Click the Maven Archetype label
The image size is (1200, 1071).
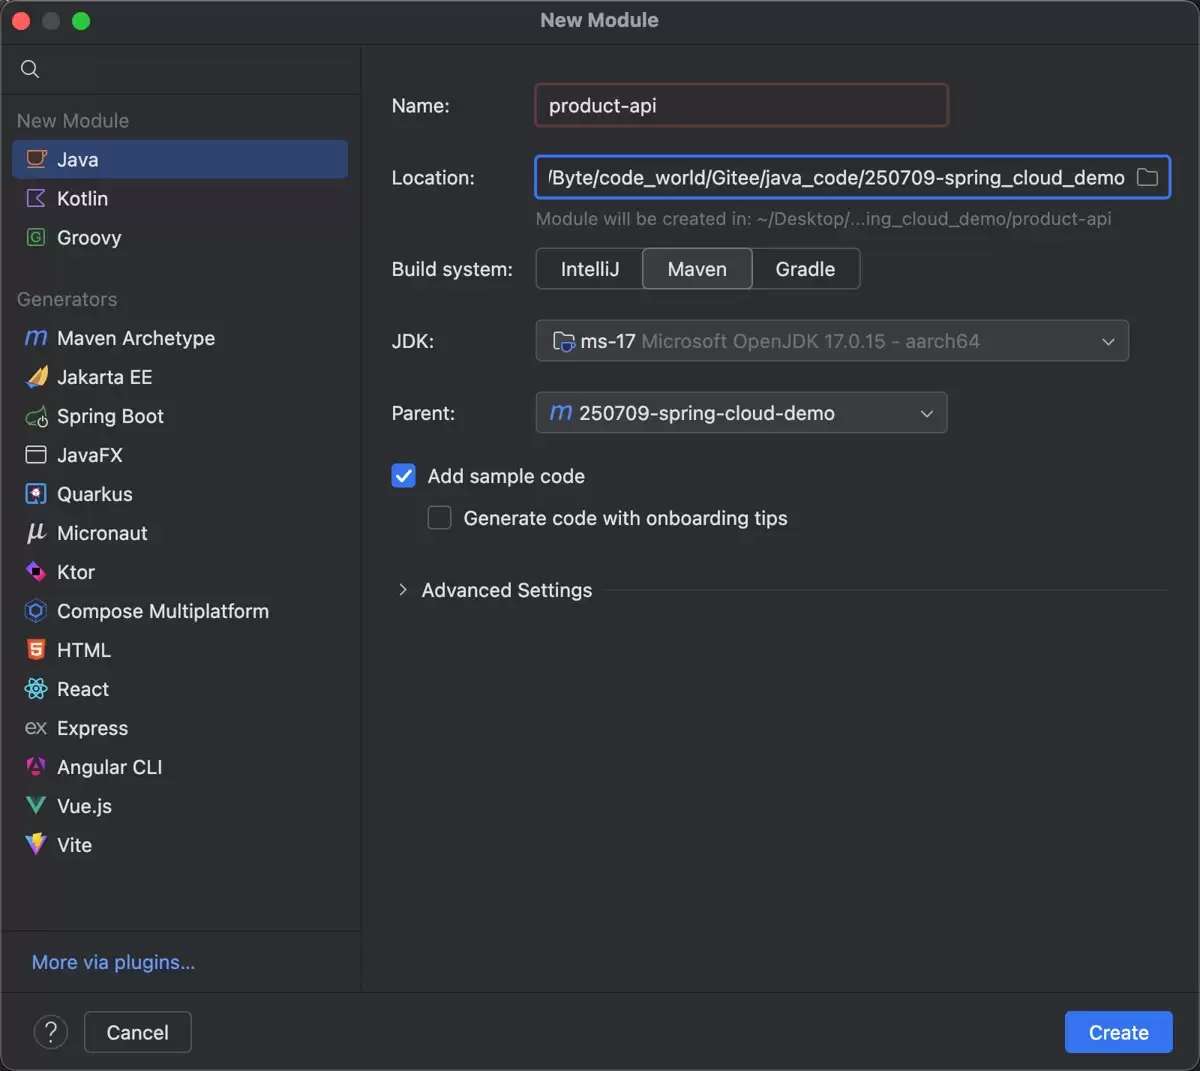pos(136,338)
